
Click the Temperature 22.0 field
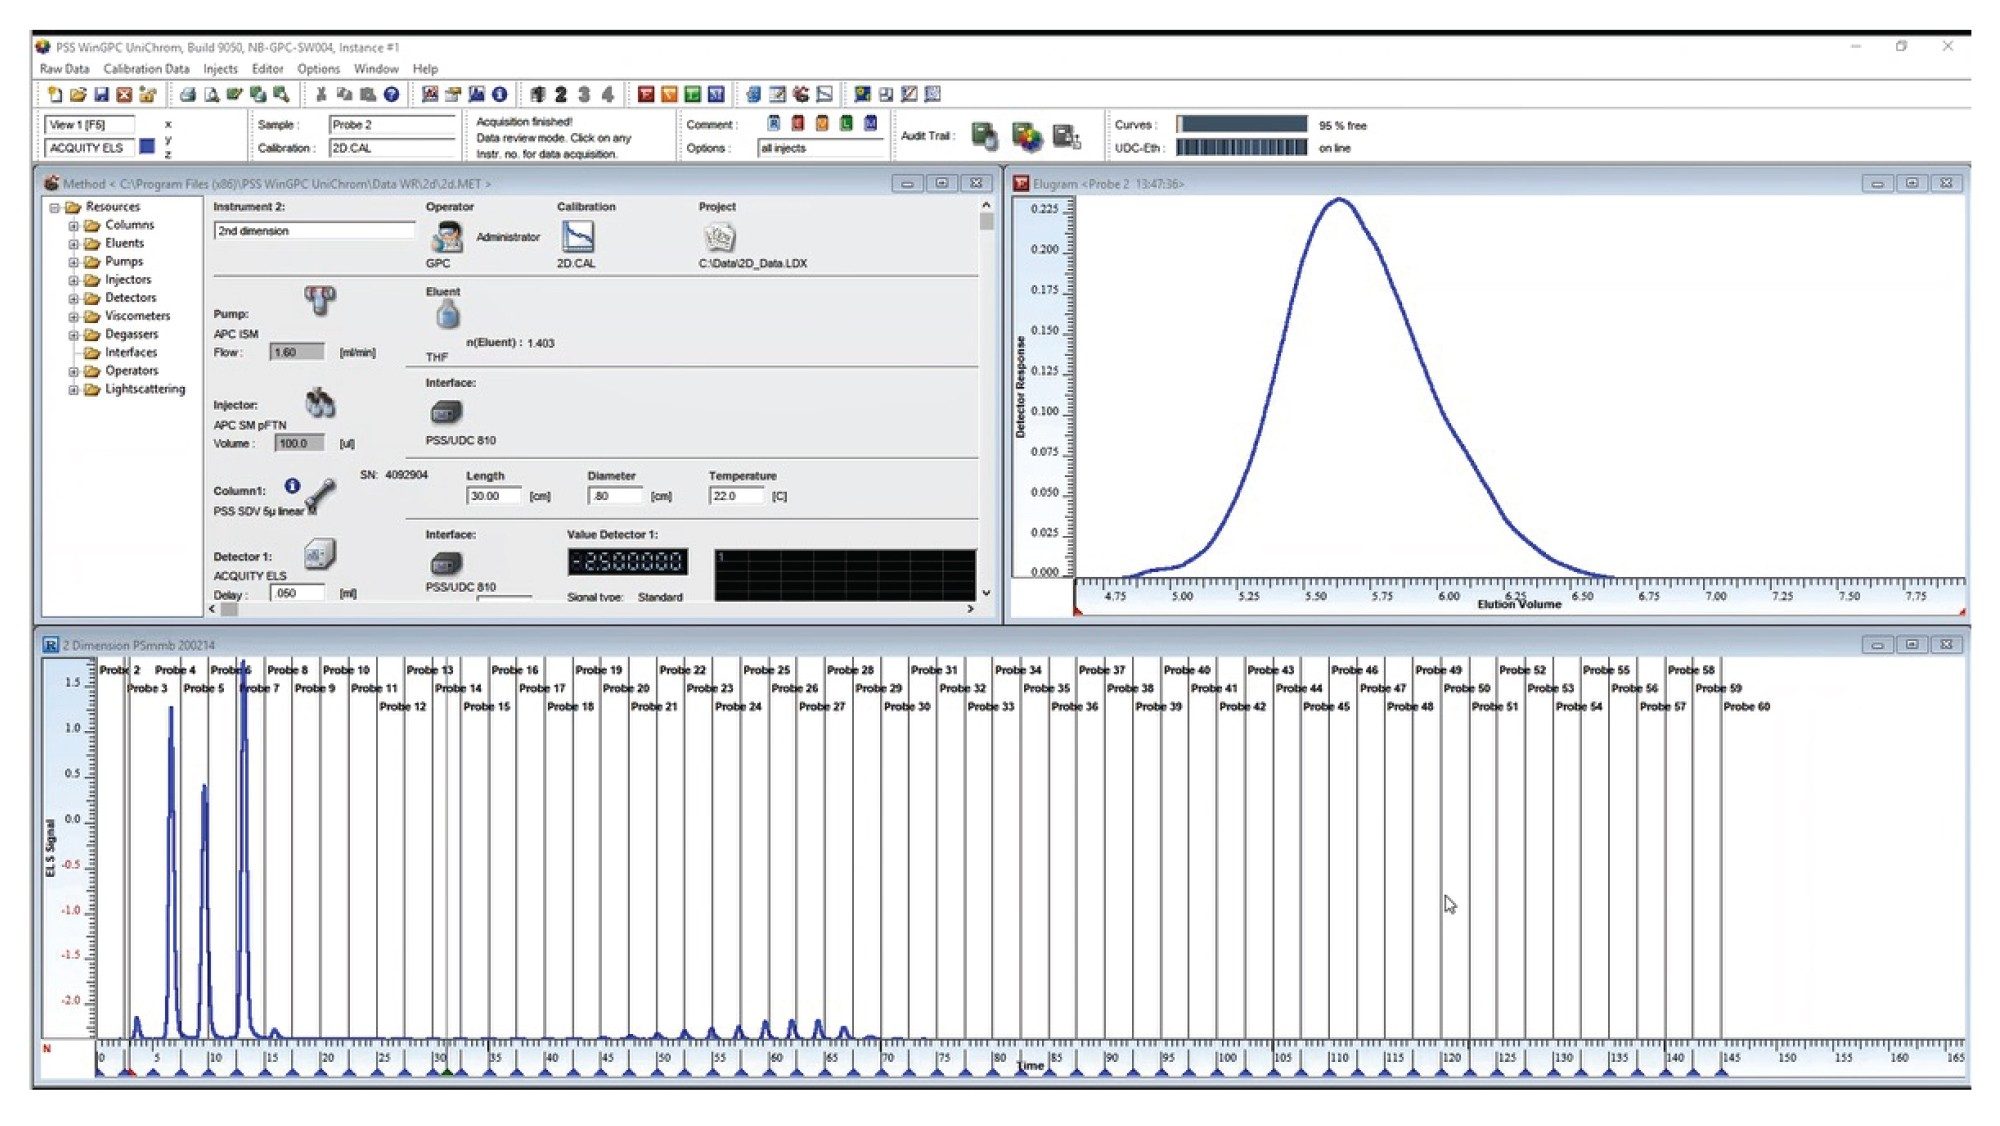click(737, 496)
